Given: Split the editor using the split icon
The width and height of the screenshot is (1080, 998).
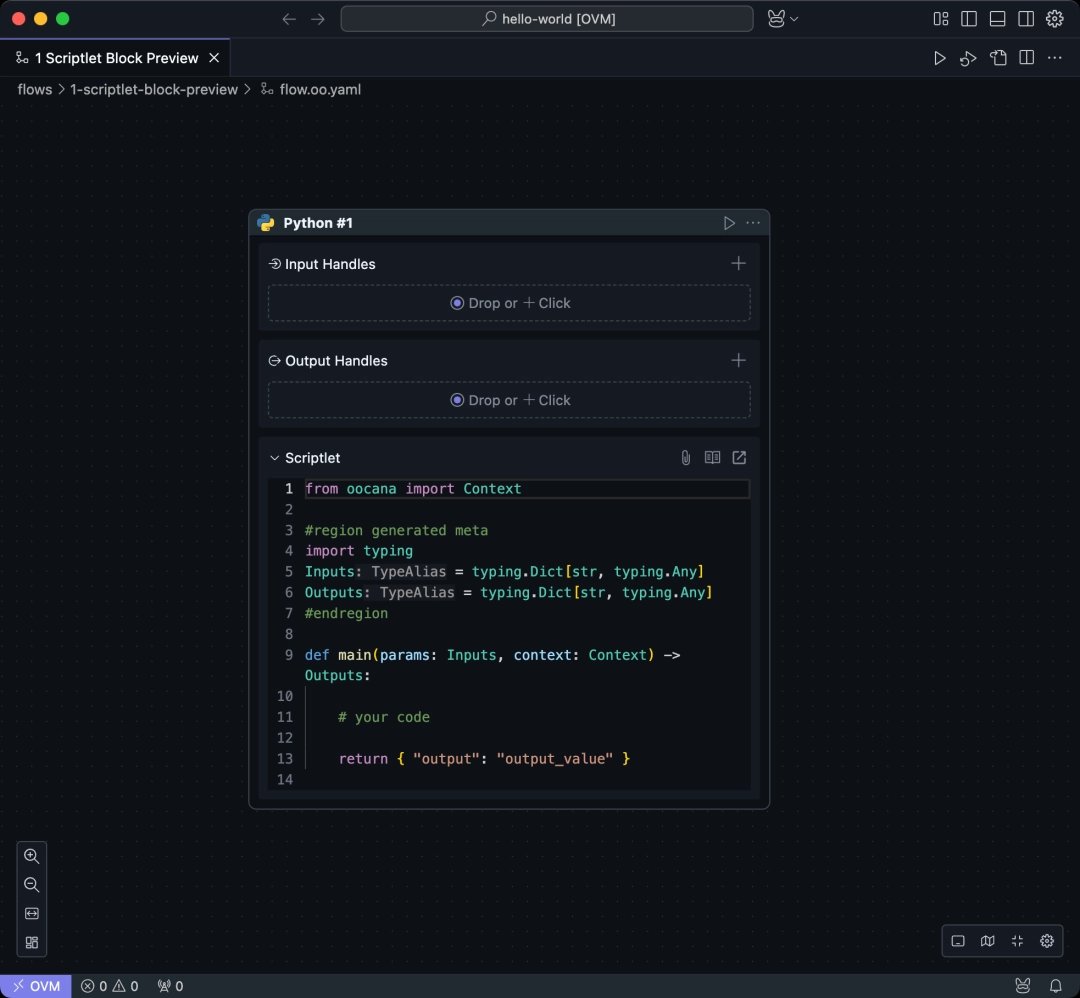Looking at the screenshot, I should [x=1026, y=57].
